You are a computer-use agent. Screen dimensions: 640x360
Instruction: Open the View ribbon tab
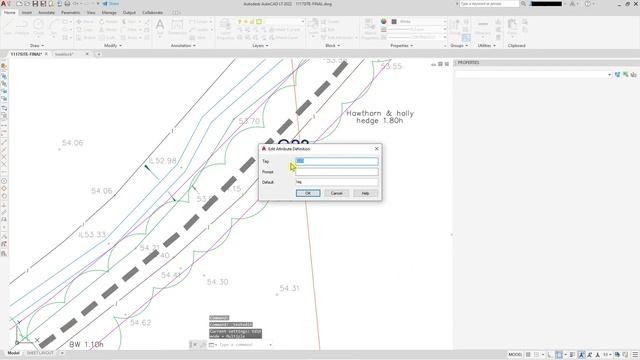tap(91, 13)
